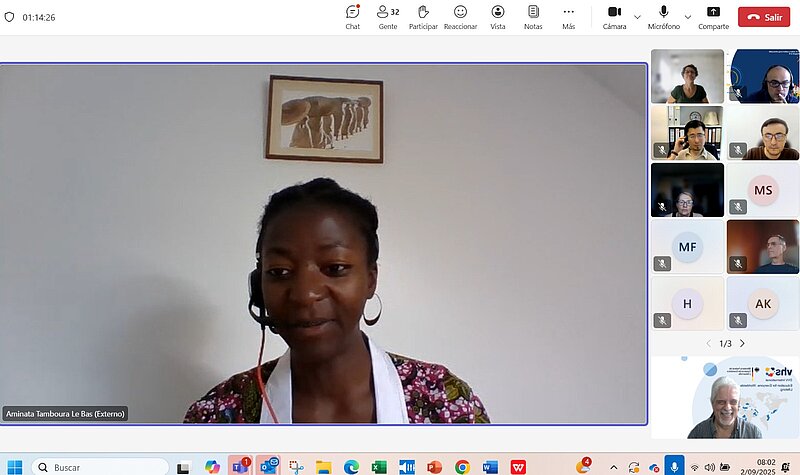The width and height of the screenshot is (800, 475).
Task: Open the meeting Chat panel
Action: pyautogui.click(x=352, y=17)
